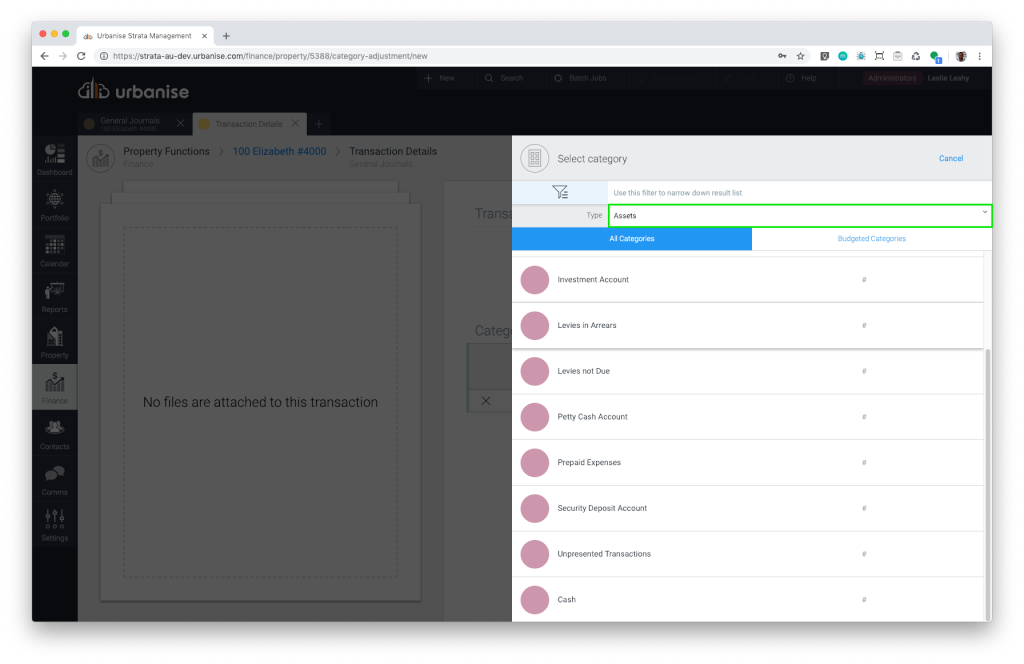Bookmark this page with the star icon
The image size is (1024, 664).
pyautogui.click(x=800, y=56)
